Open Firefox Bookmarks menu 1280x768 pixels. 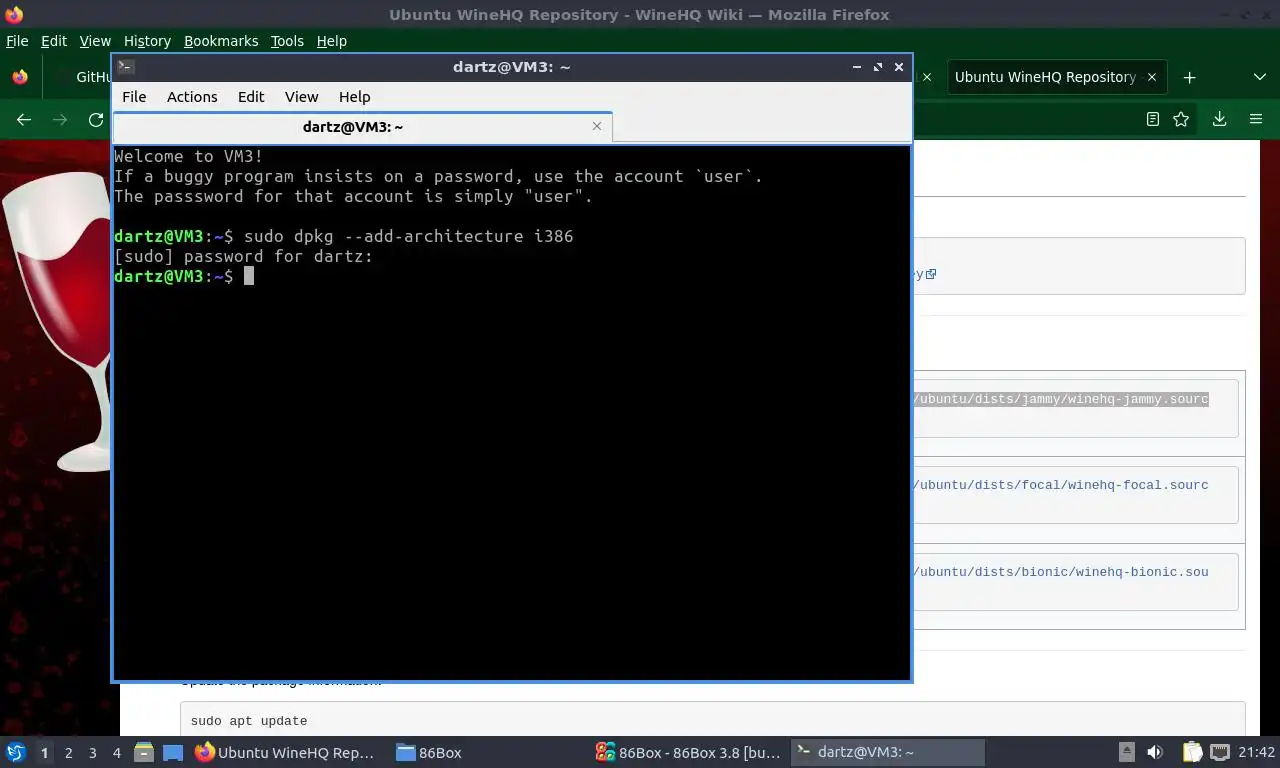pos(221,41)
